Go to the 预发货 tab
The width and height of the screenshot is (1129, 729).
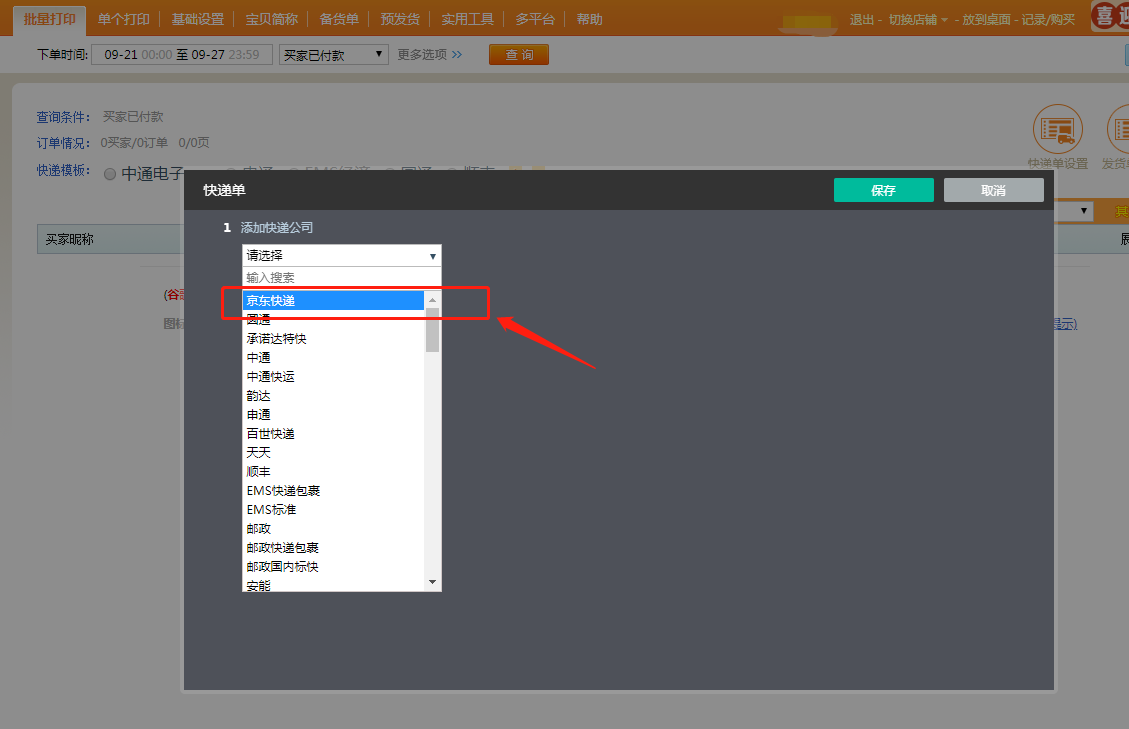click(x=400, y=19)
